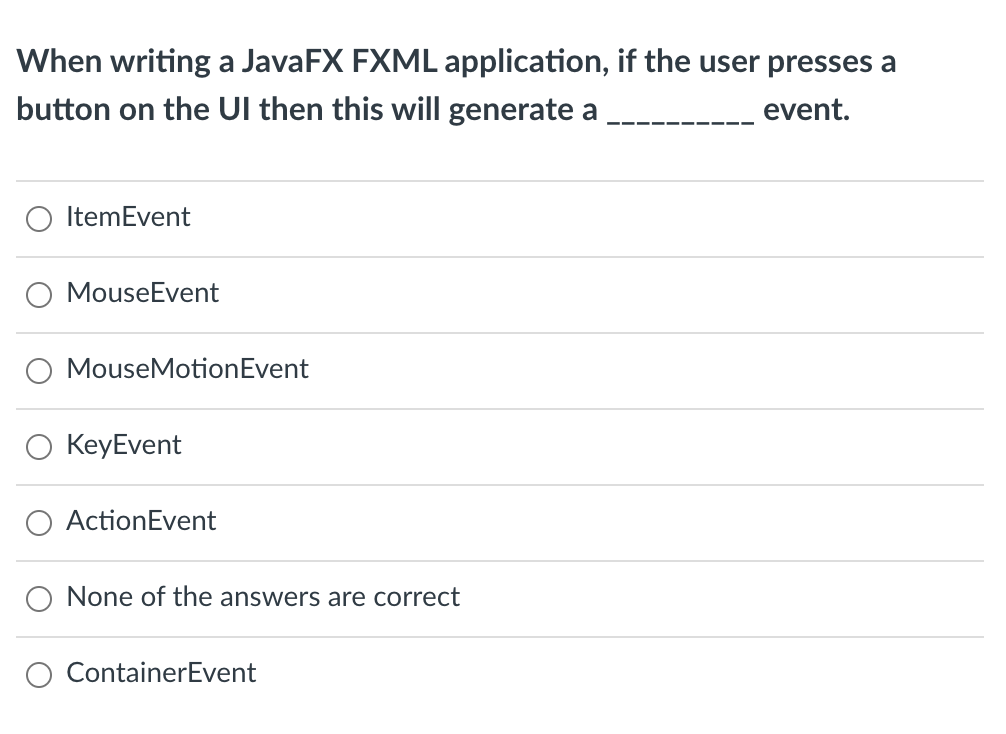Click the ContainerEvent answer label text

(x=161, y=673)
